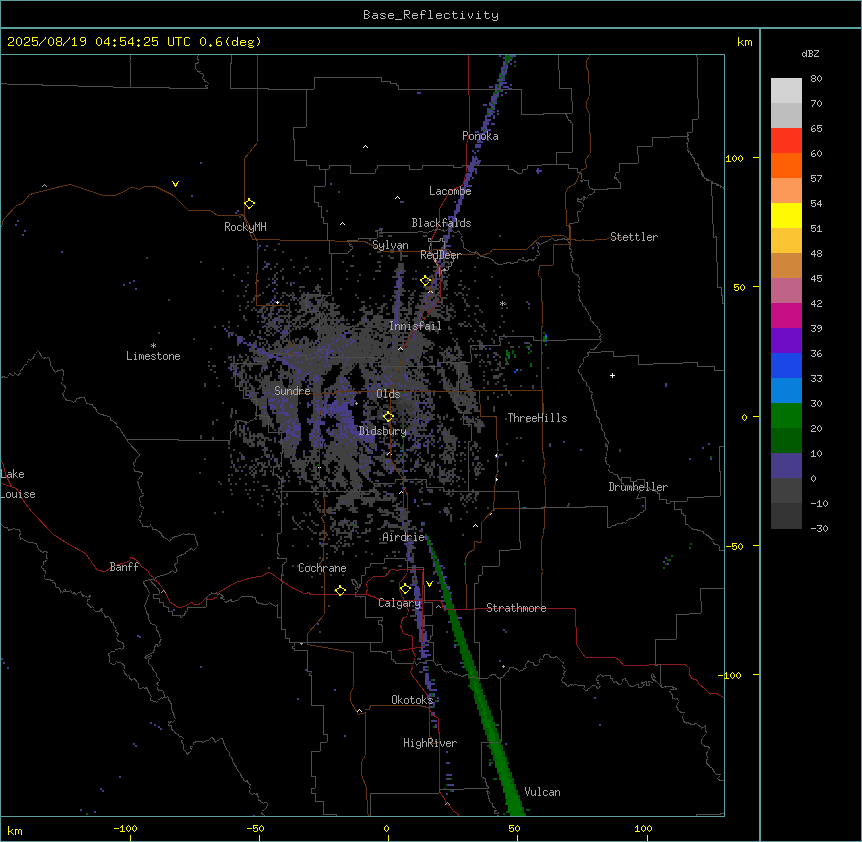
Task: Click the km unit label at top right
Action: coord(744,42)
